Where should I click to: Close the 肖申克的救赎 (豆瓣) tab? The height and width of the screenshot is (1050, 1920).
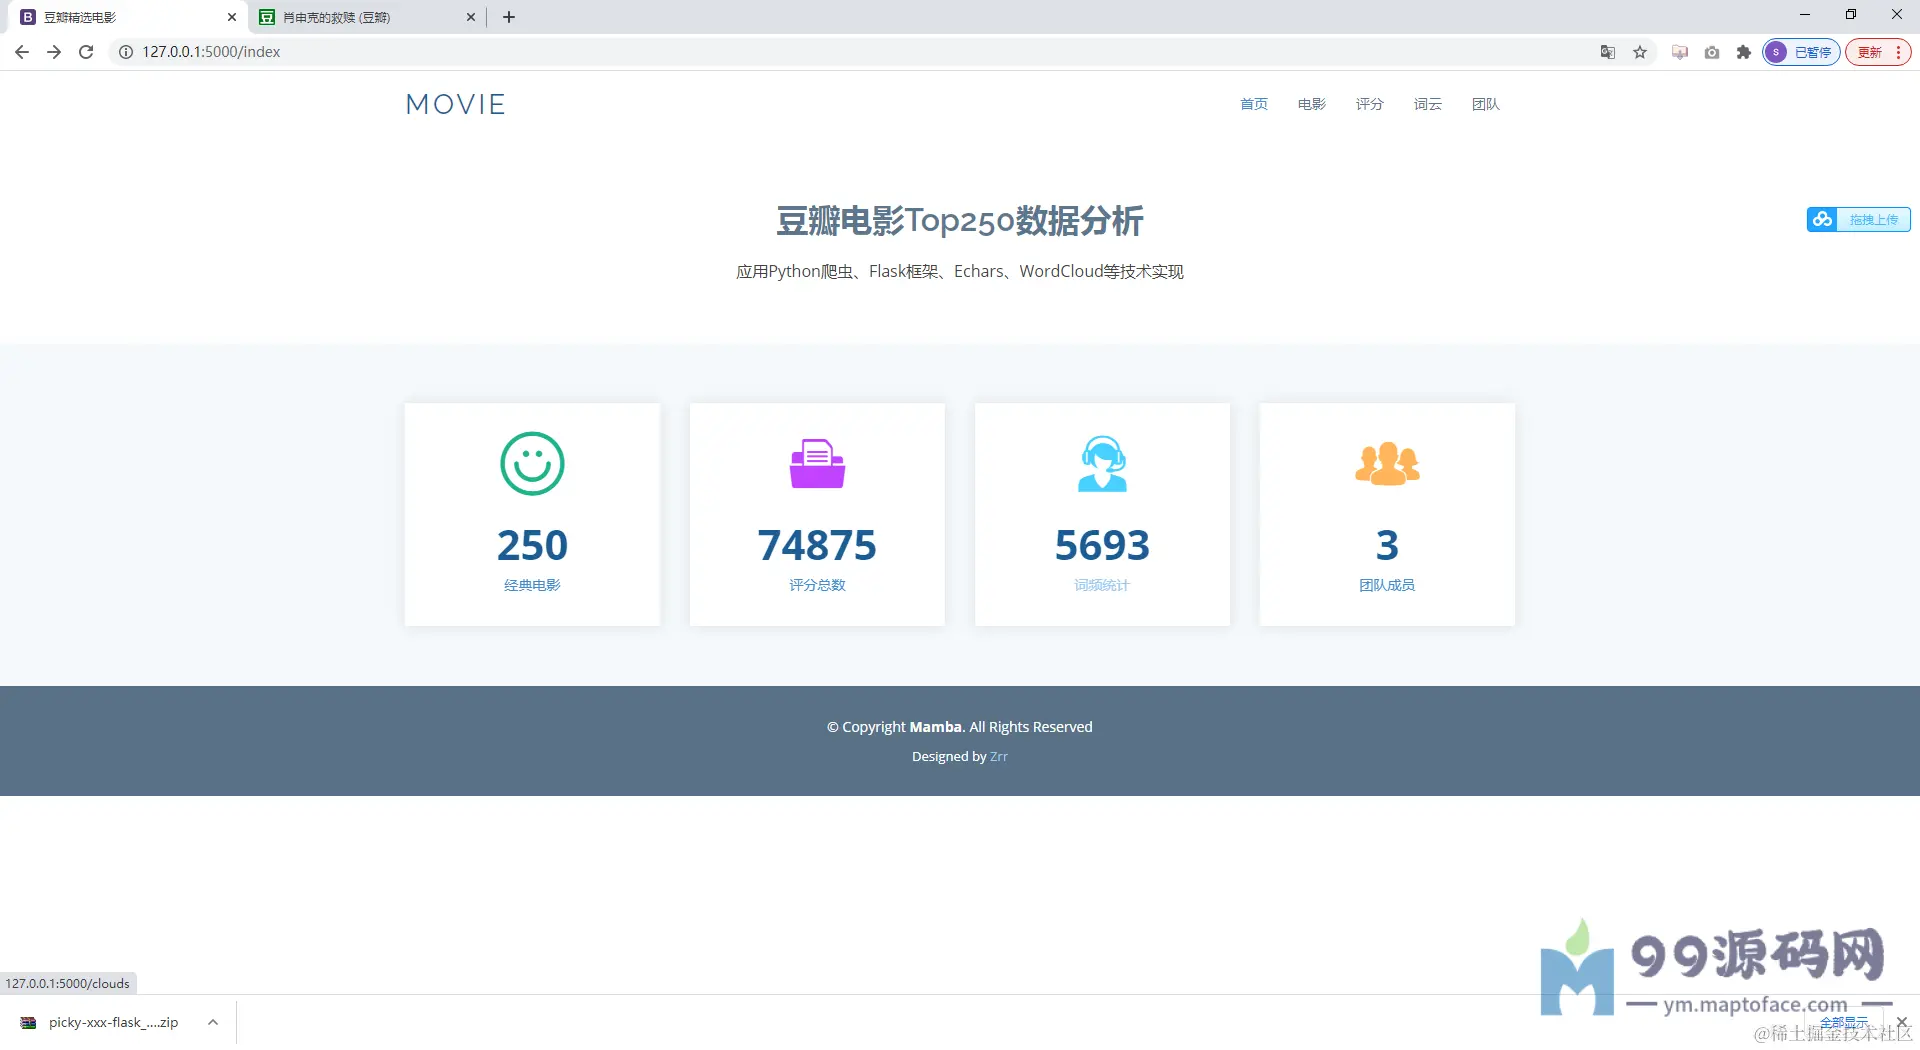(471, 17)
